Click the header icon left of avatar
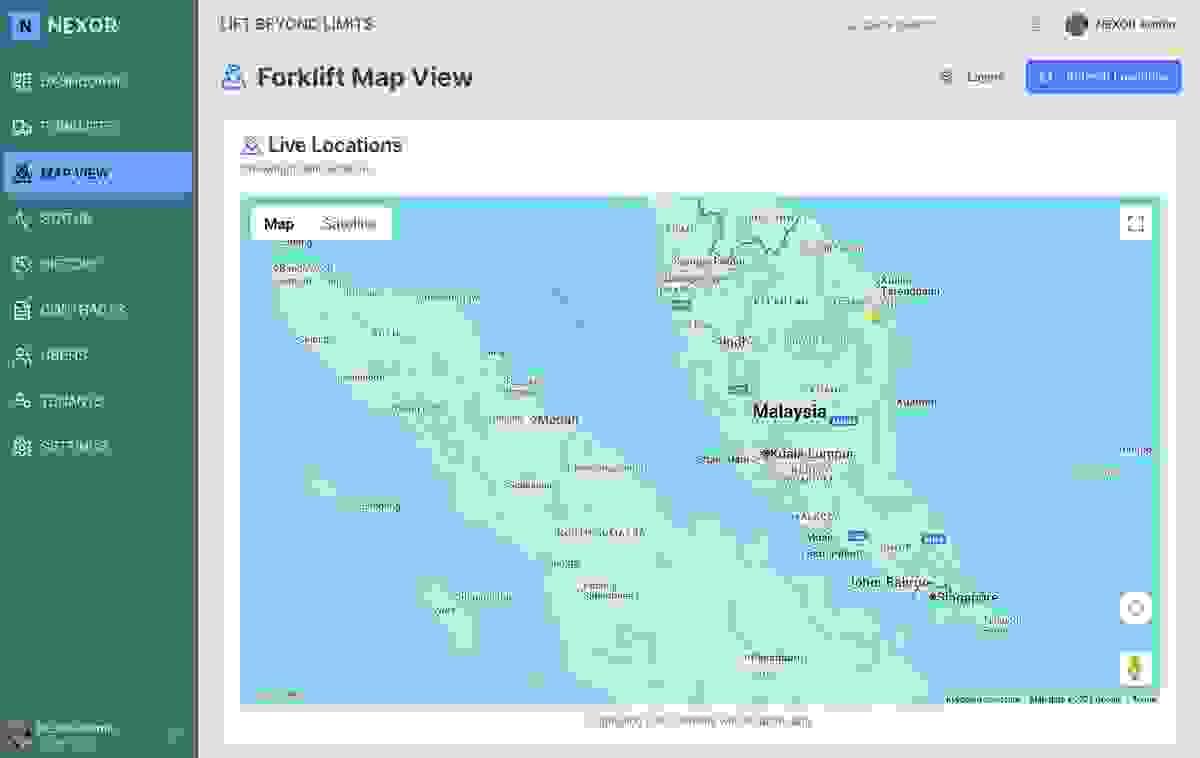 pyautogui.click(x=1036, y=25)
